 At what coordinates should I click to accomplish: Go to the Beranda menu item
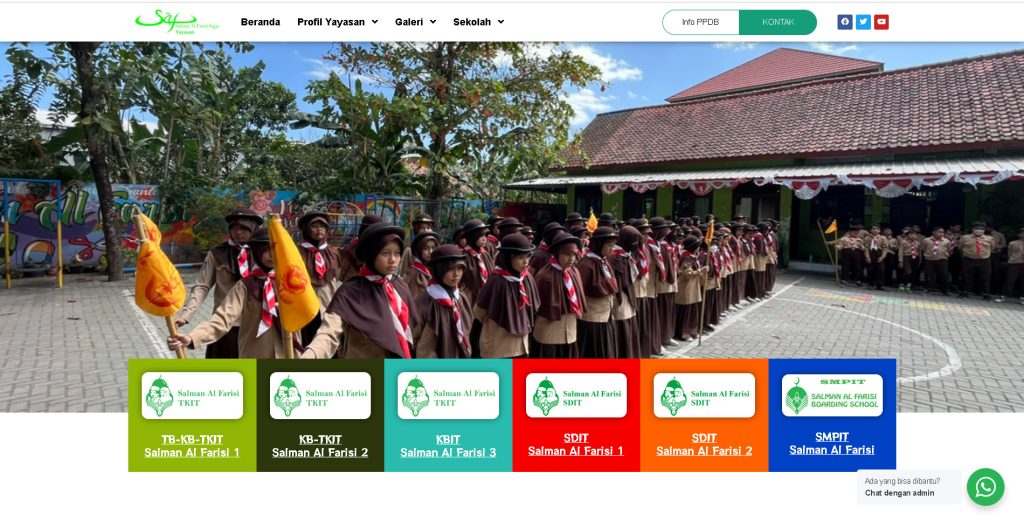tap(260, 22)
